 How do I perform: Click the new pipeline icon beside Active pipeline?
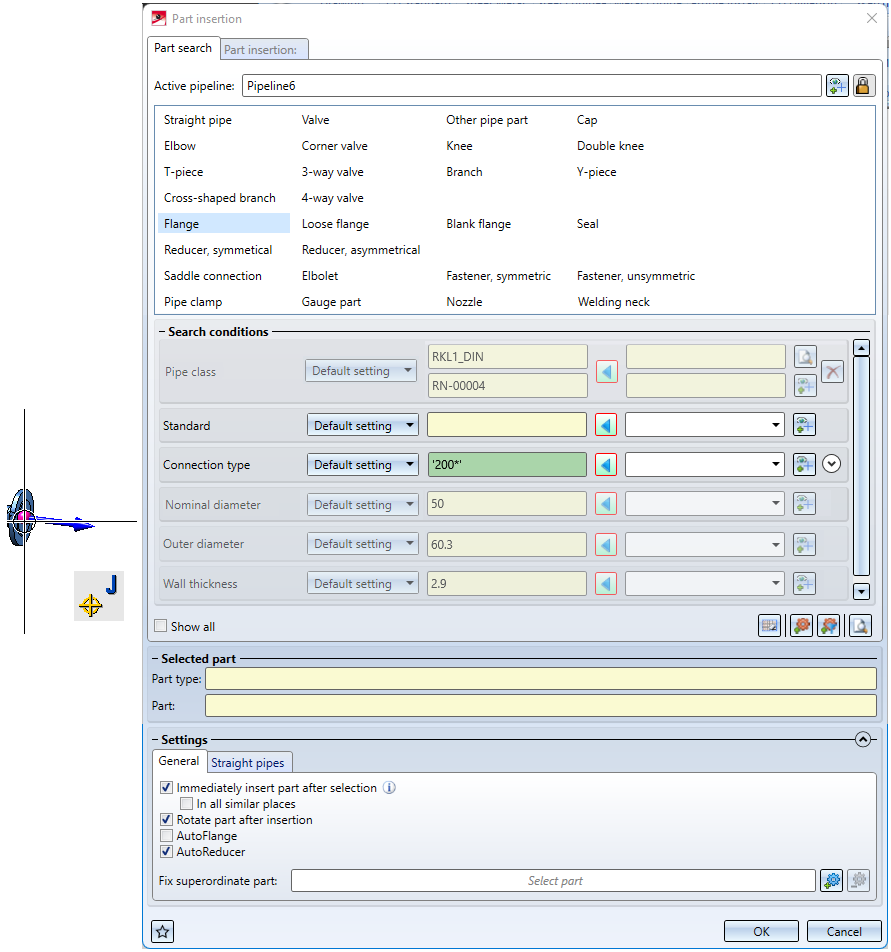click(x=837, y=86)
